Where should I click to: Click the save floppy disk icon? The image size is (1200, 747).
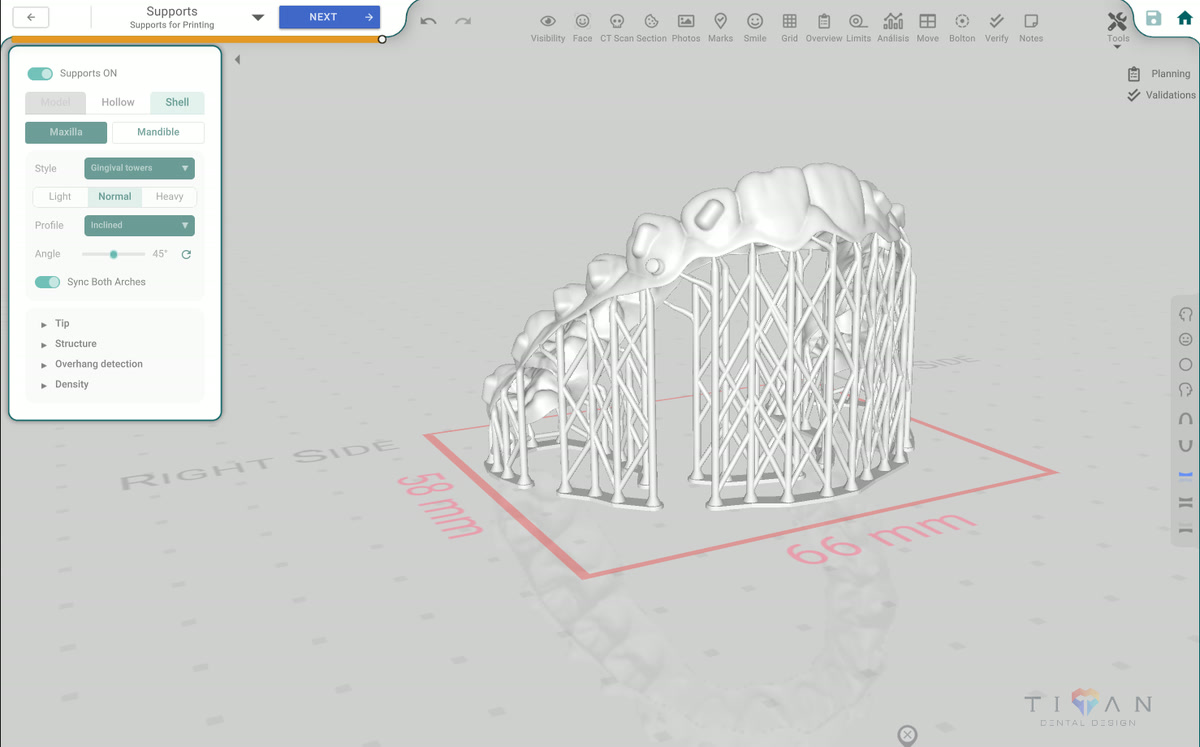[x=1154, y=18]
